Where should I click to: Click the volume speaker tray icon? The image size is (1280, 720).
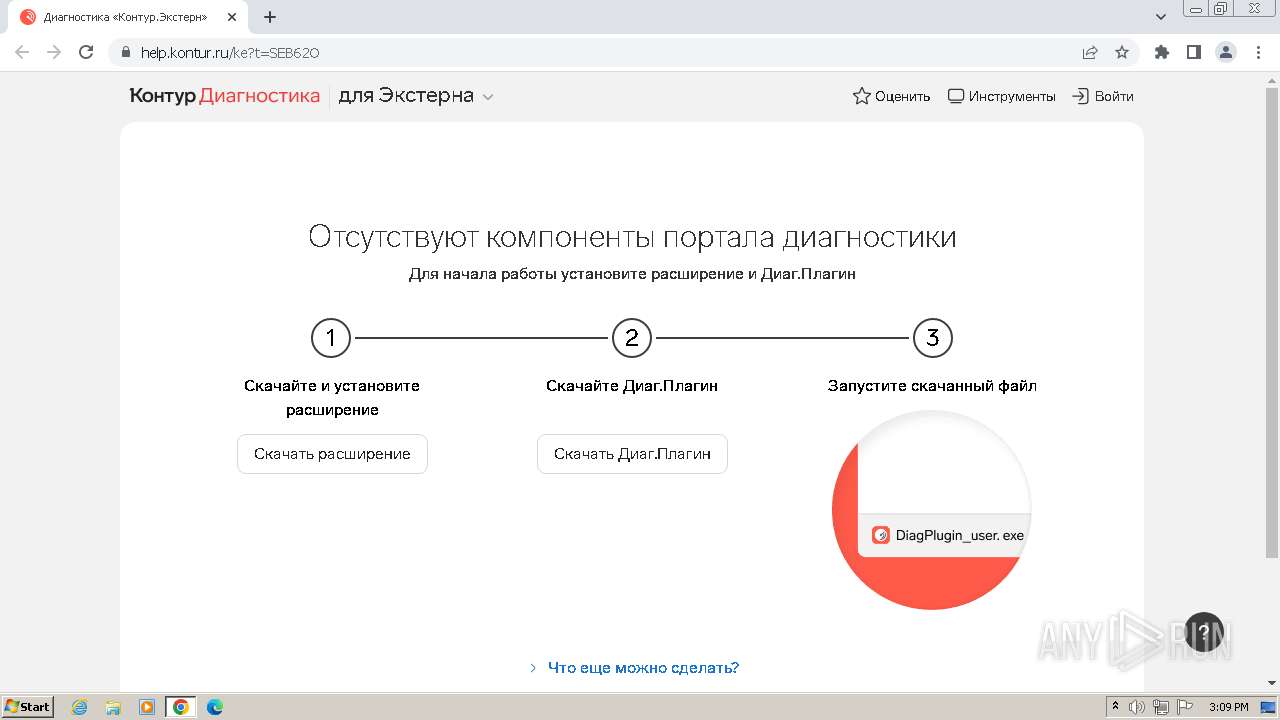pyautogui.click(x=1137, y=707)
